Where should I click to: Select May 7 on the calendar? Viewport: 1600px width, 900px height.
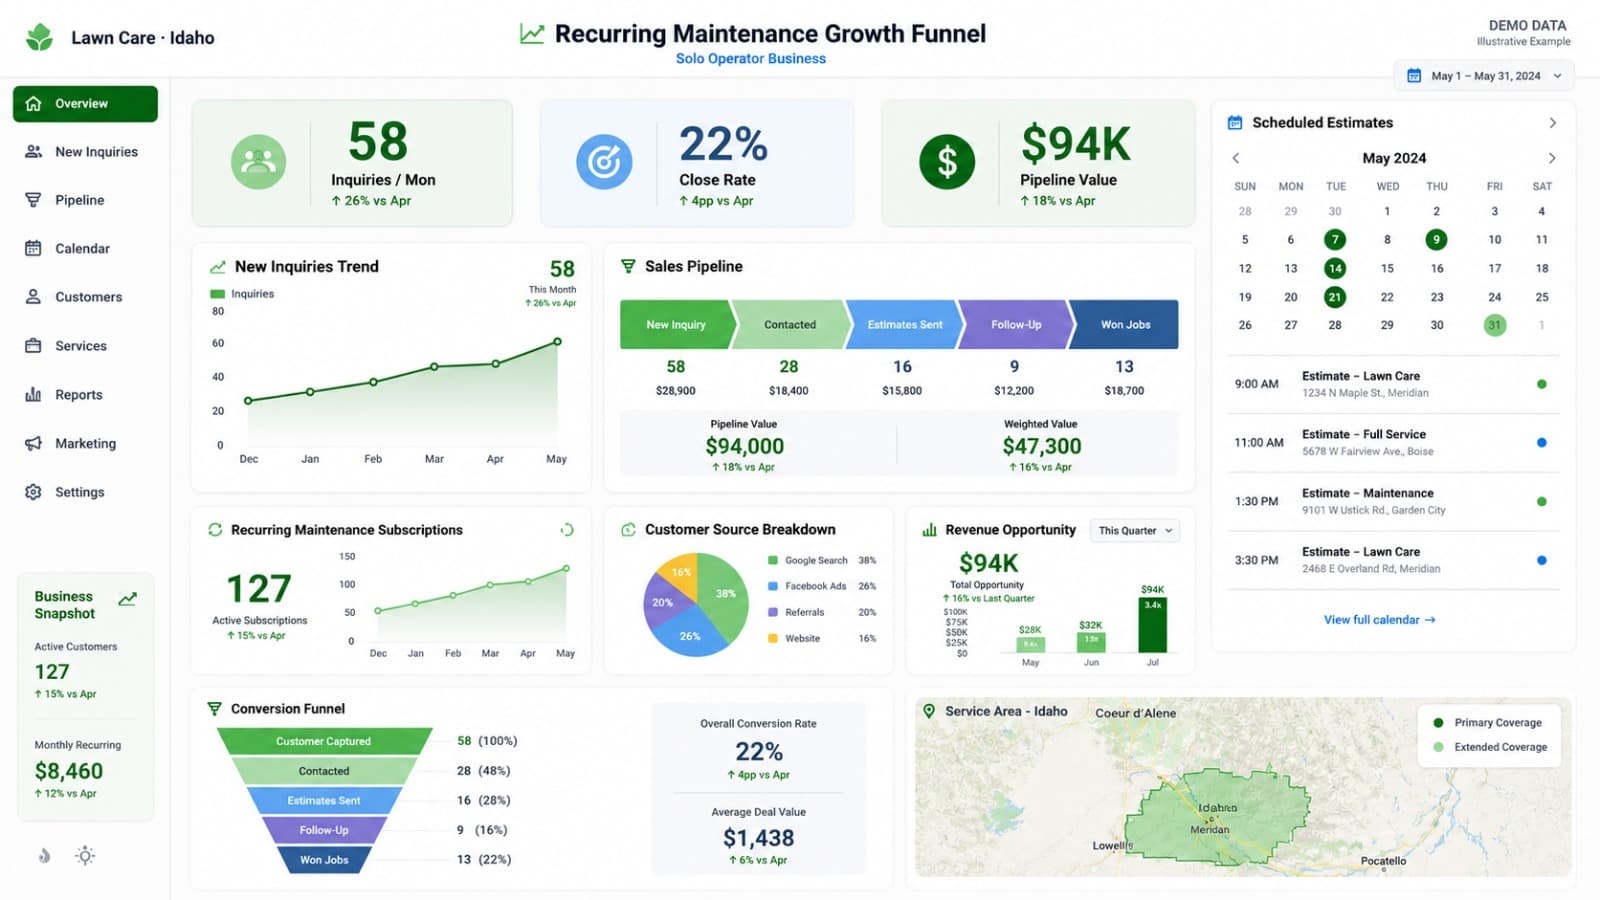coord(1335,240)
